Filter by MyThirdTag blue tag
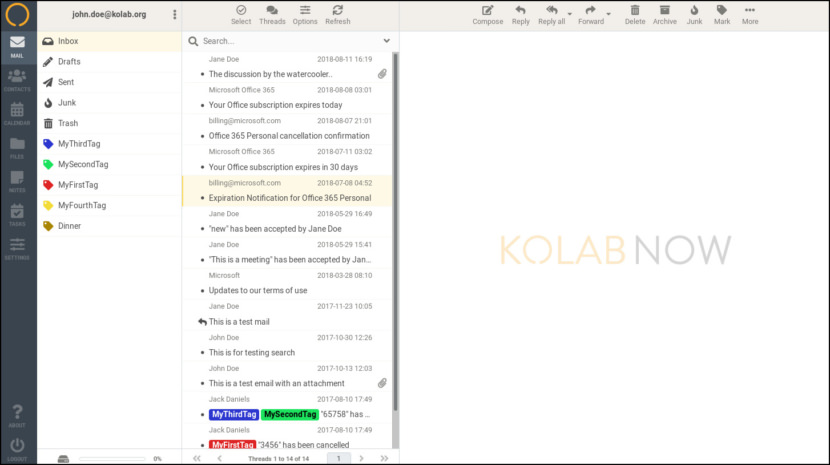This screenshot has height=465, width=830. (110, 144)
